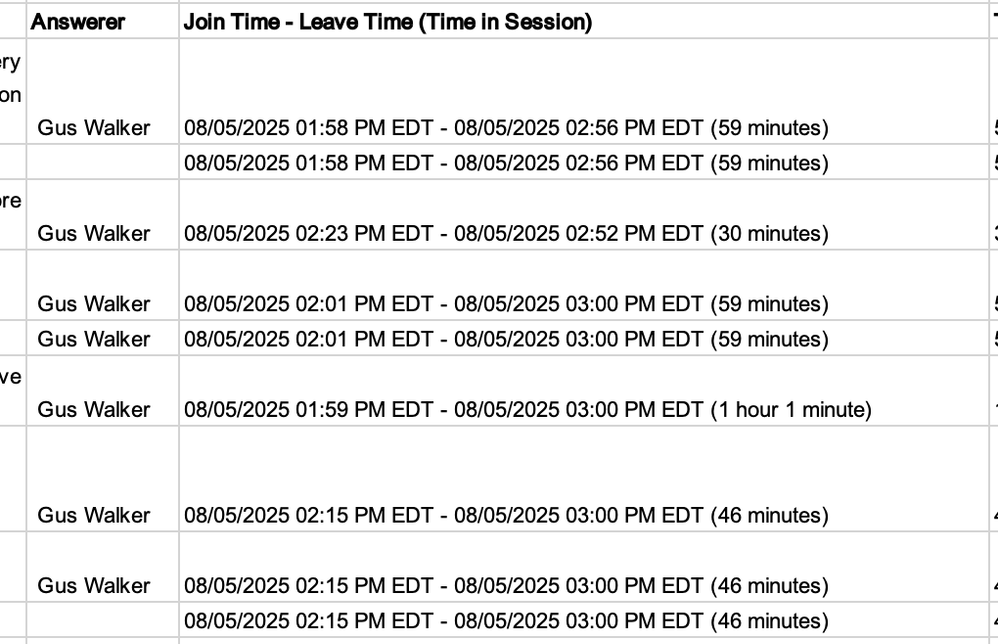Select the second 02:15 PM (46 minutes) cell
The height and width of the screenshot is (644, 998).
[584, 567]
